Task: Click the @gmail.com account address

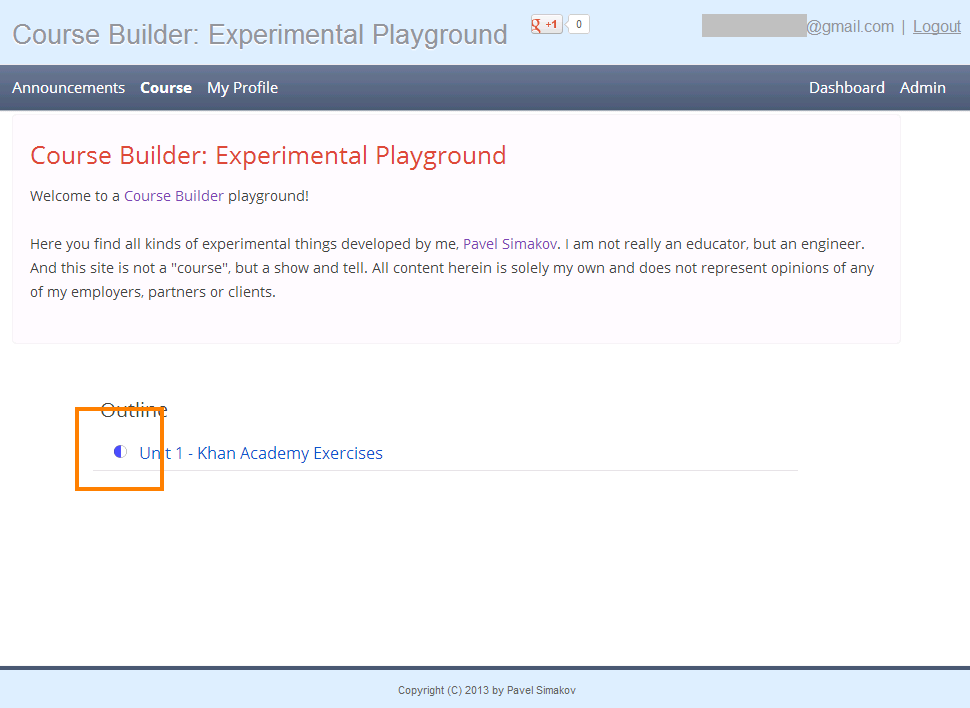Action: coord(850,27)
